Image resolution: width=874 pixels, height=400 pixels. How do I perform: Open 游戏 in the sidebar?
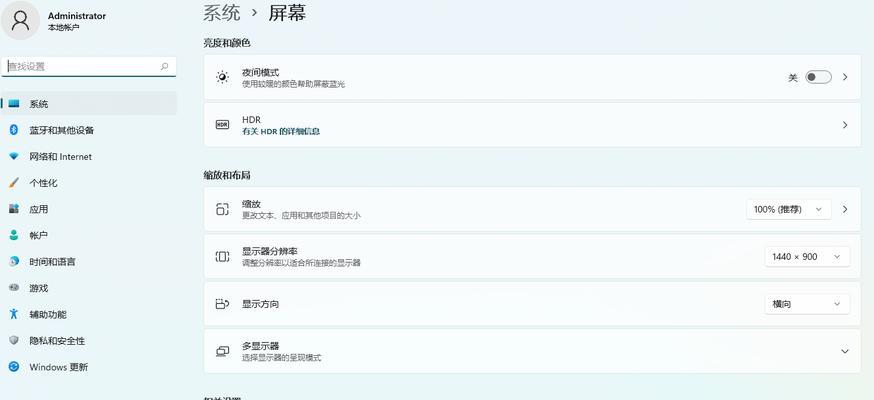point(89,288)
